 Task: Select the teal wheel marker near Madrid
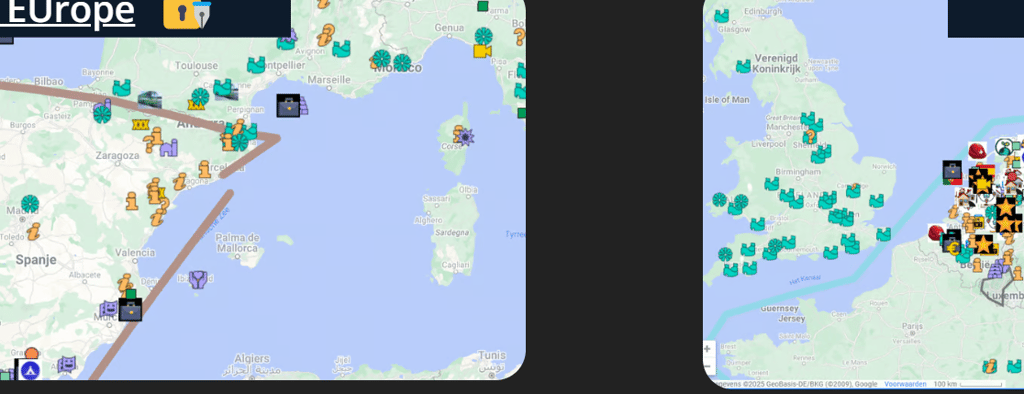[x=29, y=204]
